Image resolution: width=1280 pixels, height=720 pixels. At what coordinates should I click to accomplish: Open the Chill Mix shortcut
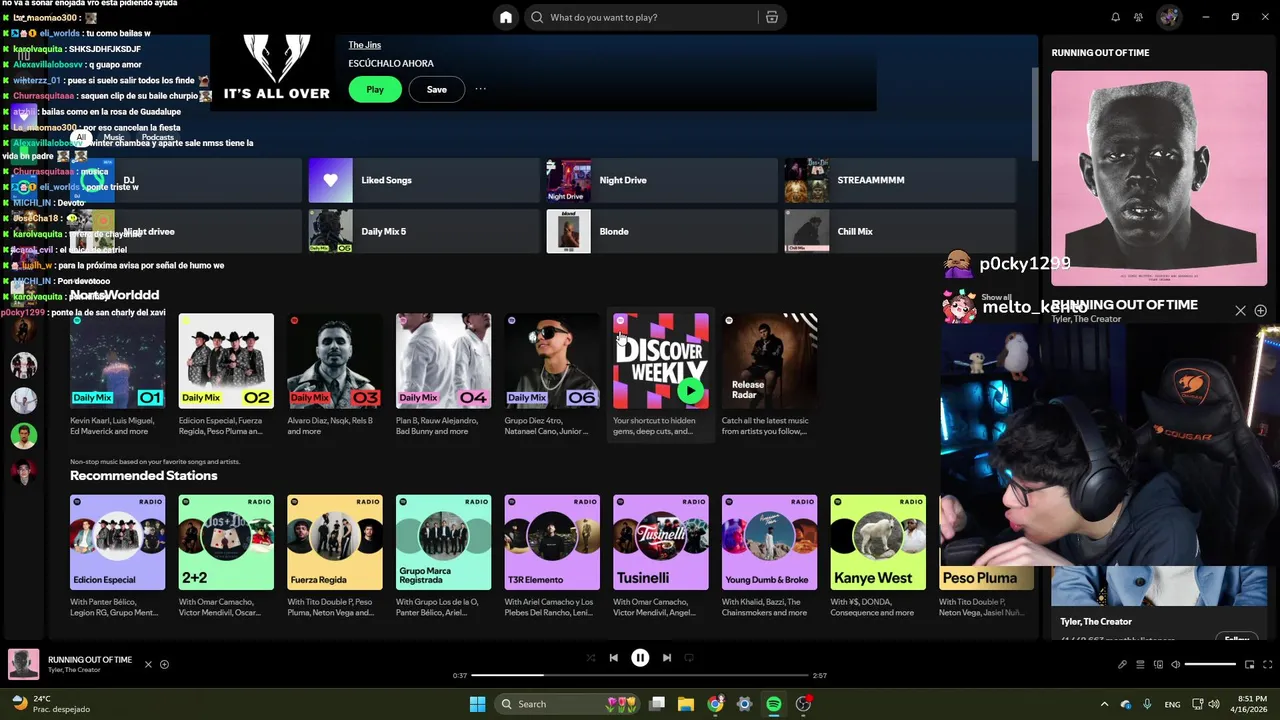pos(900,231)
